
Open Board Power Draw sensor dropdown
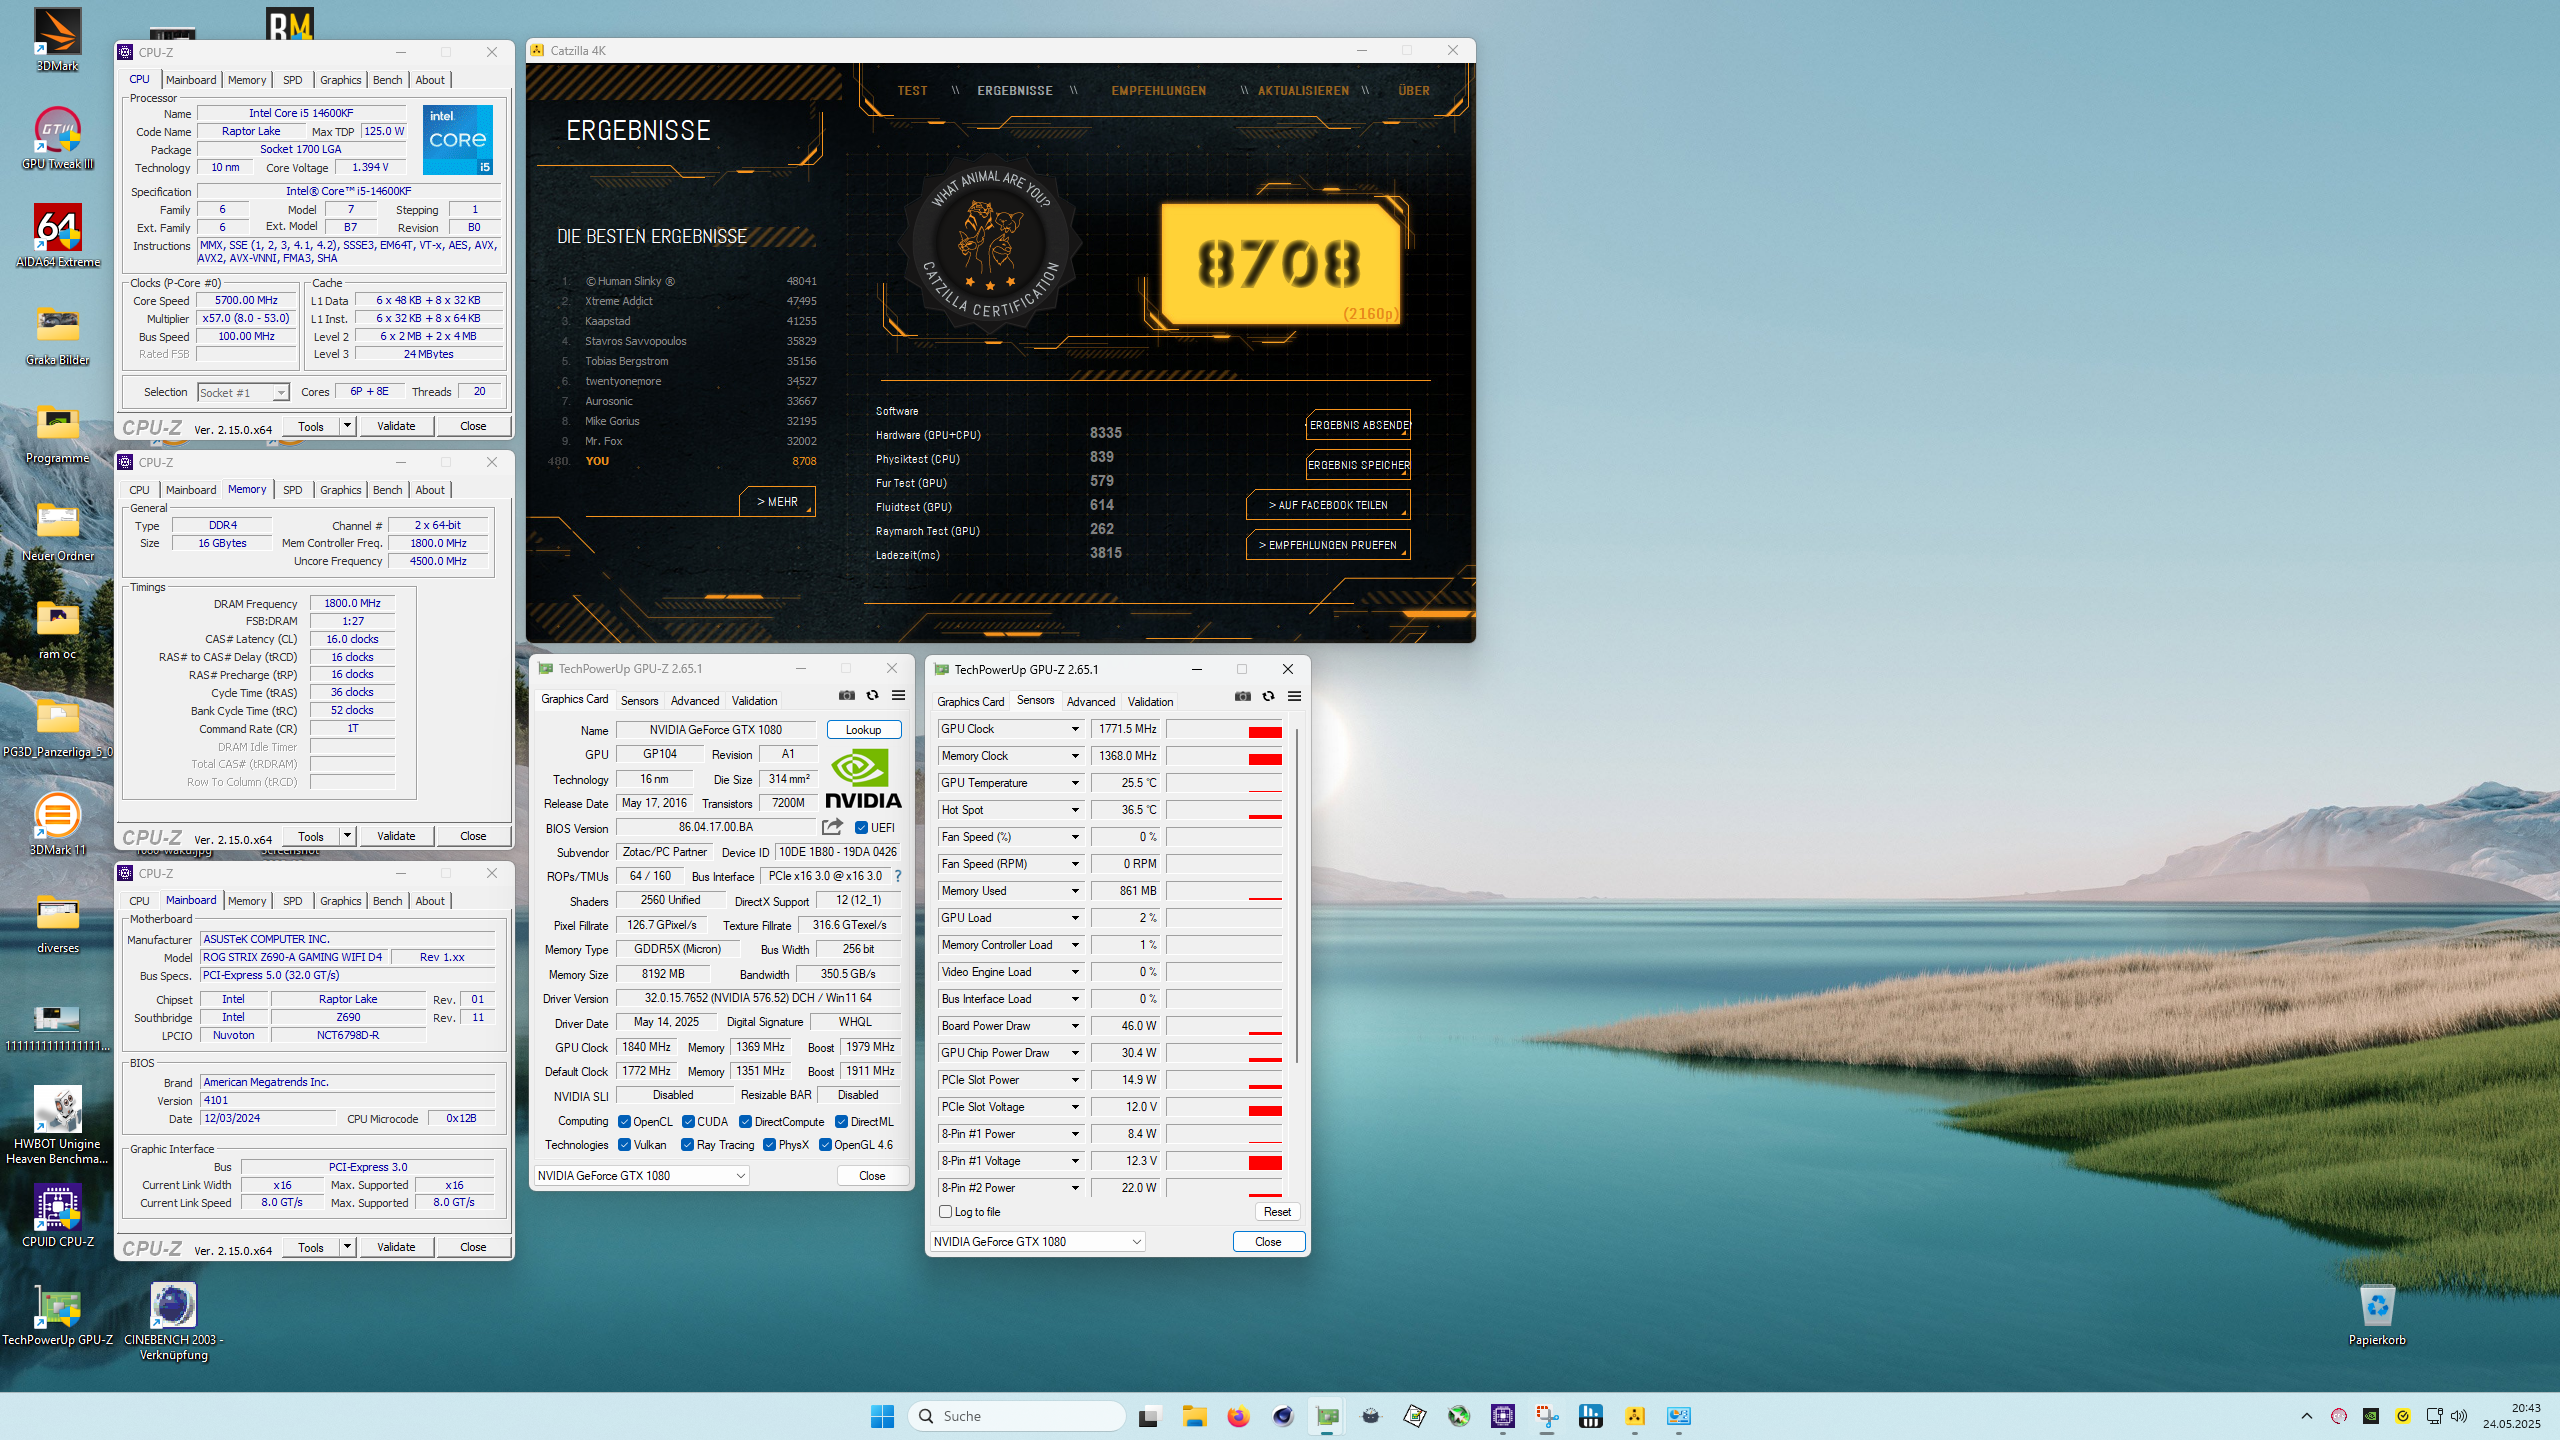tap(1075, 1026)
